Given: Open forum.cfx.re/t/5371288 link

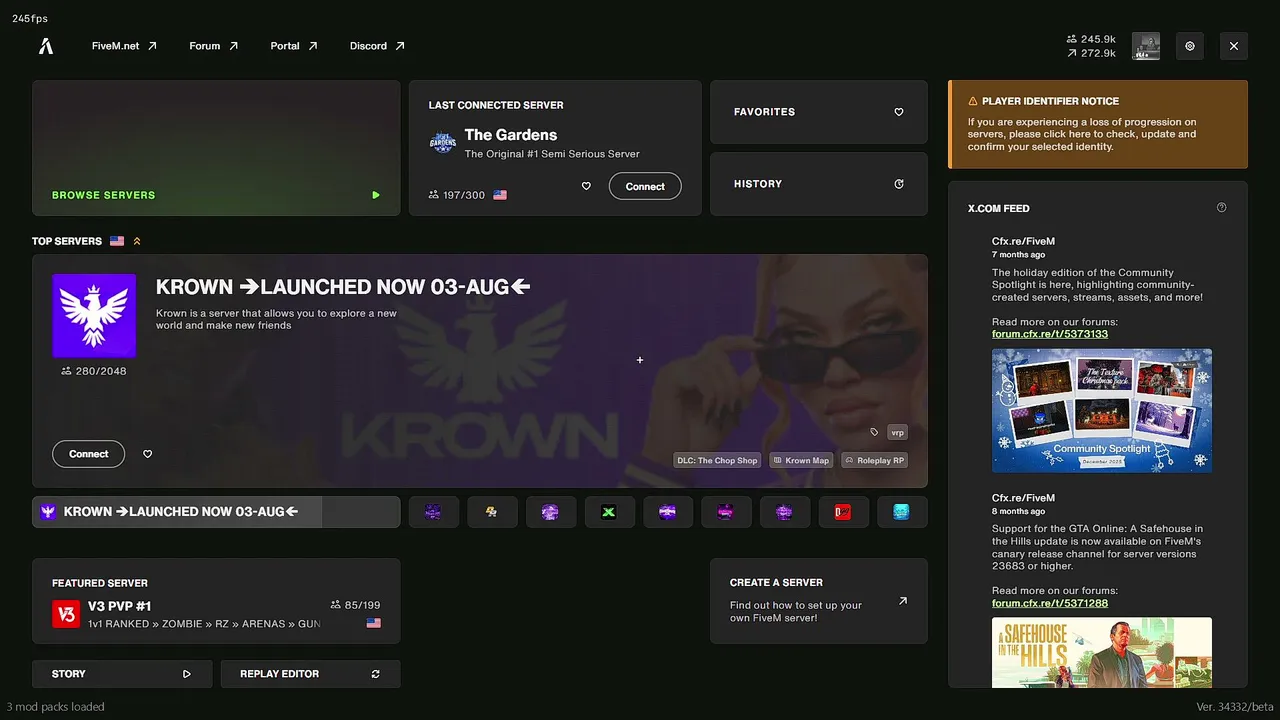Looking at the screenshot, I should click(1050, 603).
